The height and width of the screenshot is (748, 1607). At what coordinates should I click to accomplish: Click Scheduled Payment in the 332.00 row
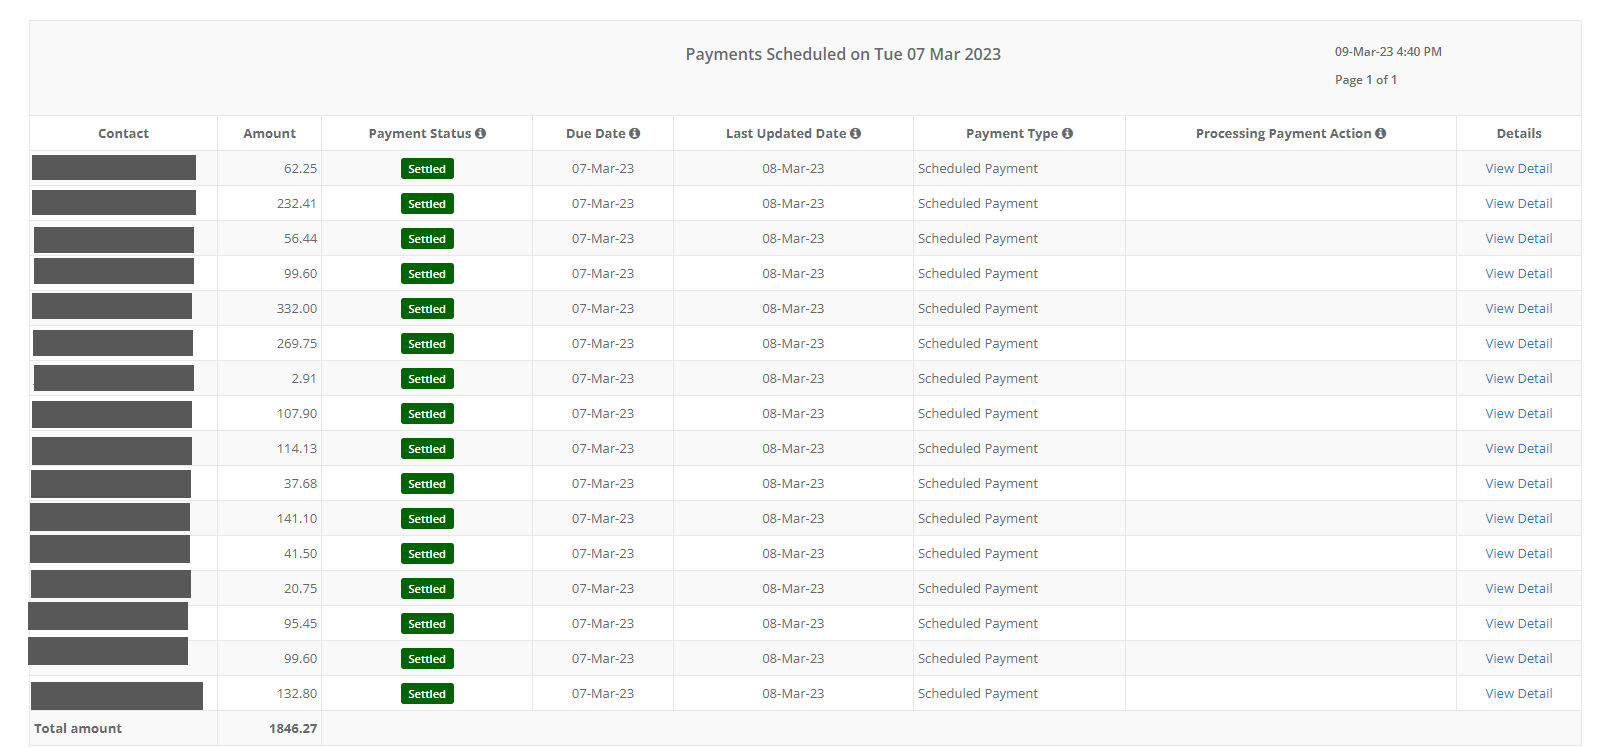(x=978, y=308)
